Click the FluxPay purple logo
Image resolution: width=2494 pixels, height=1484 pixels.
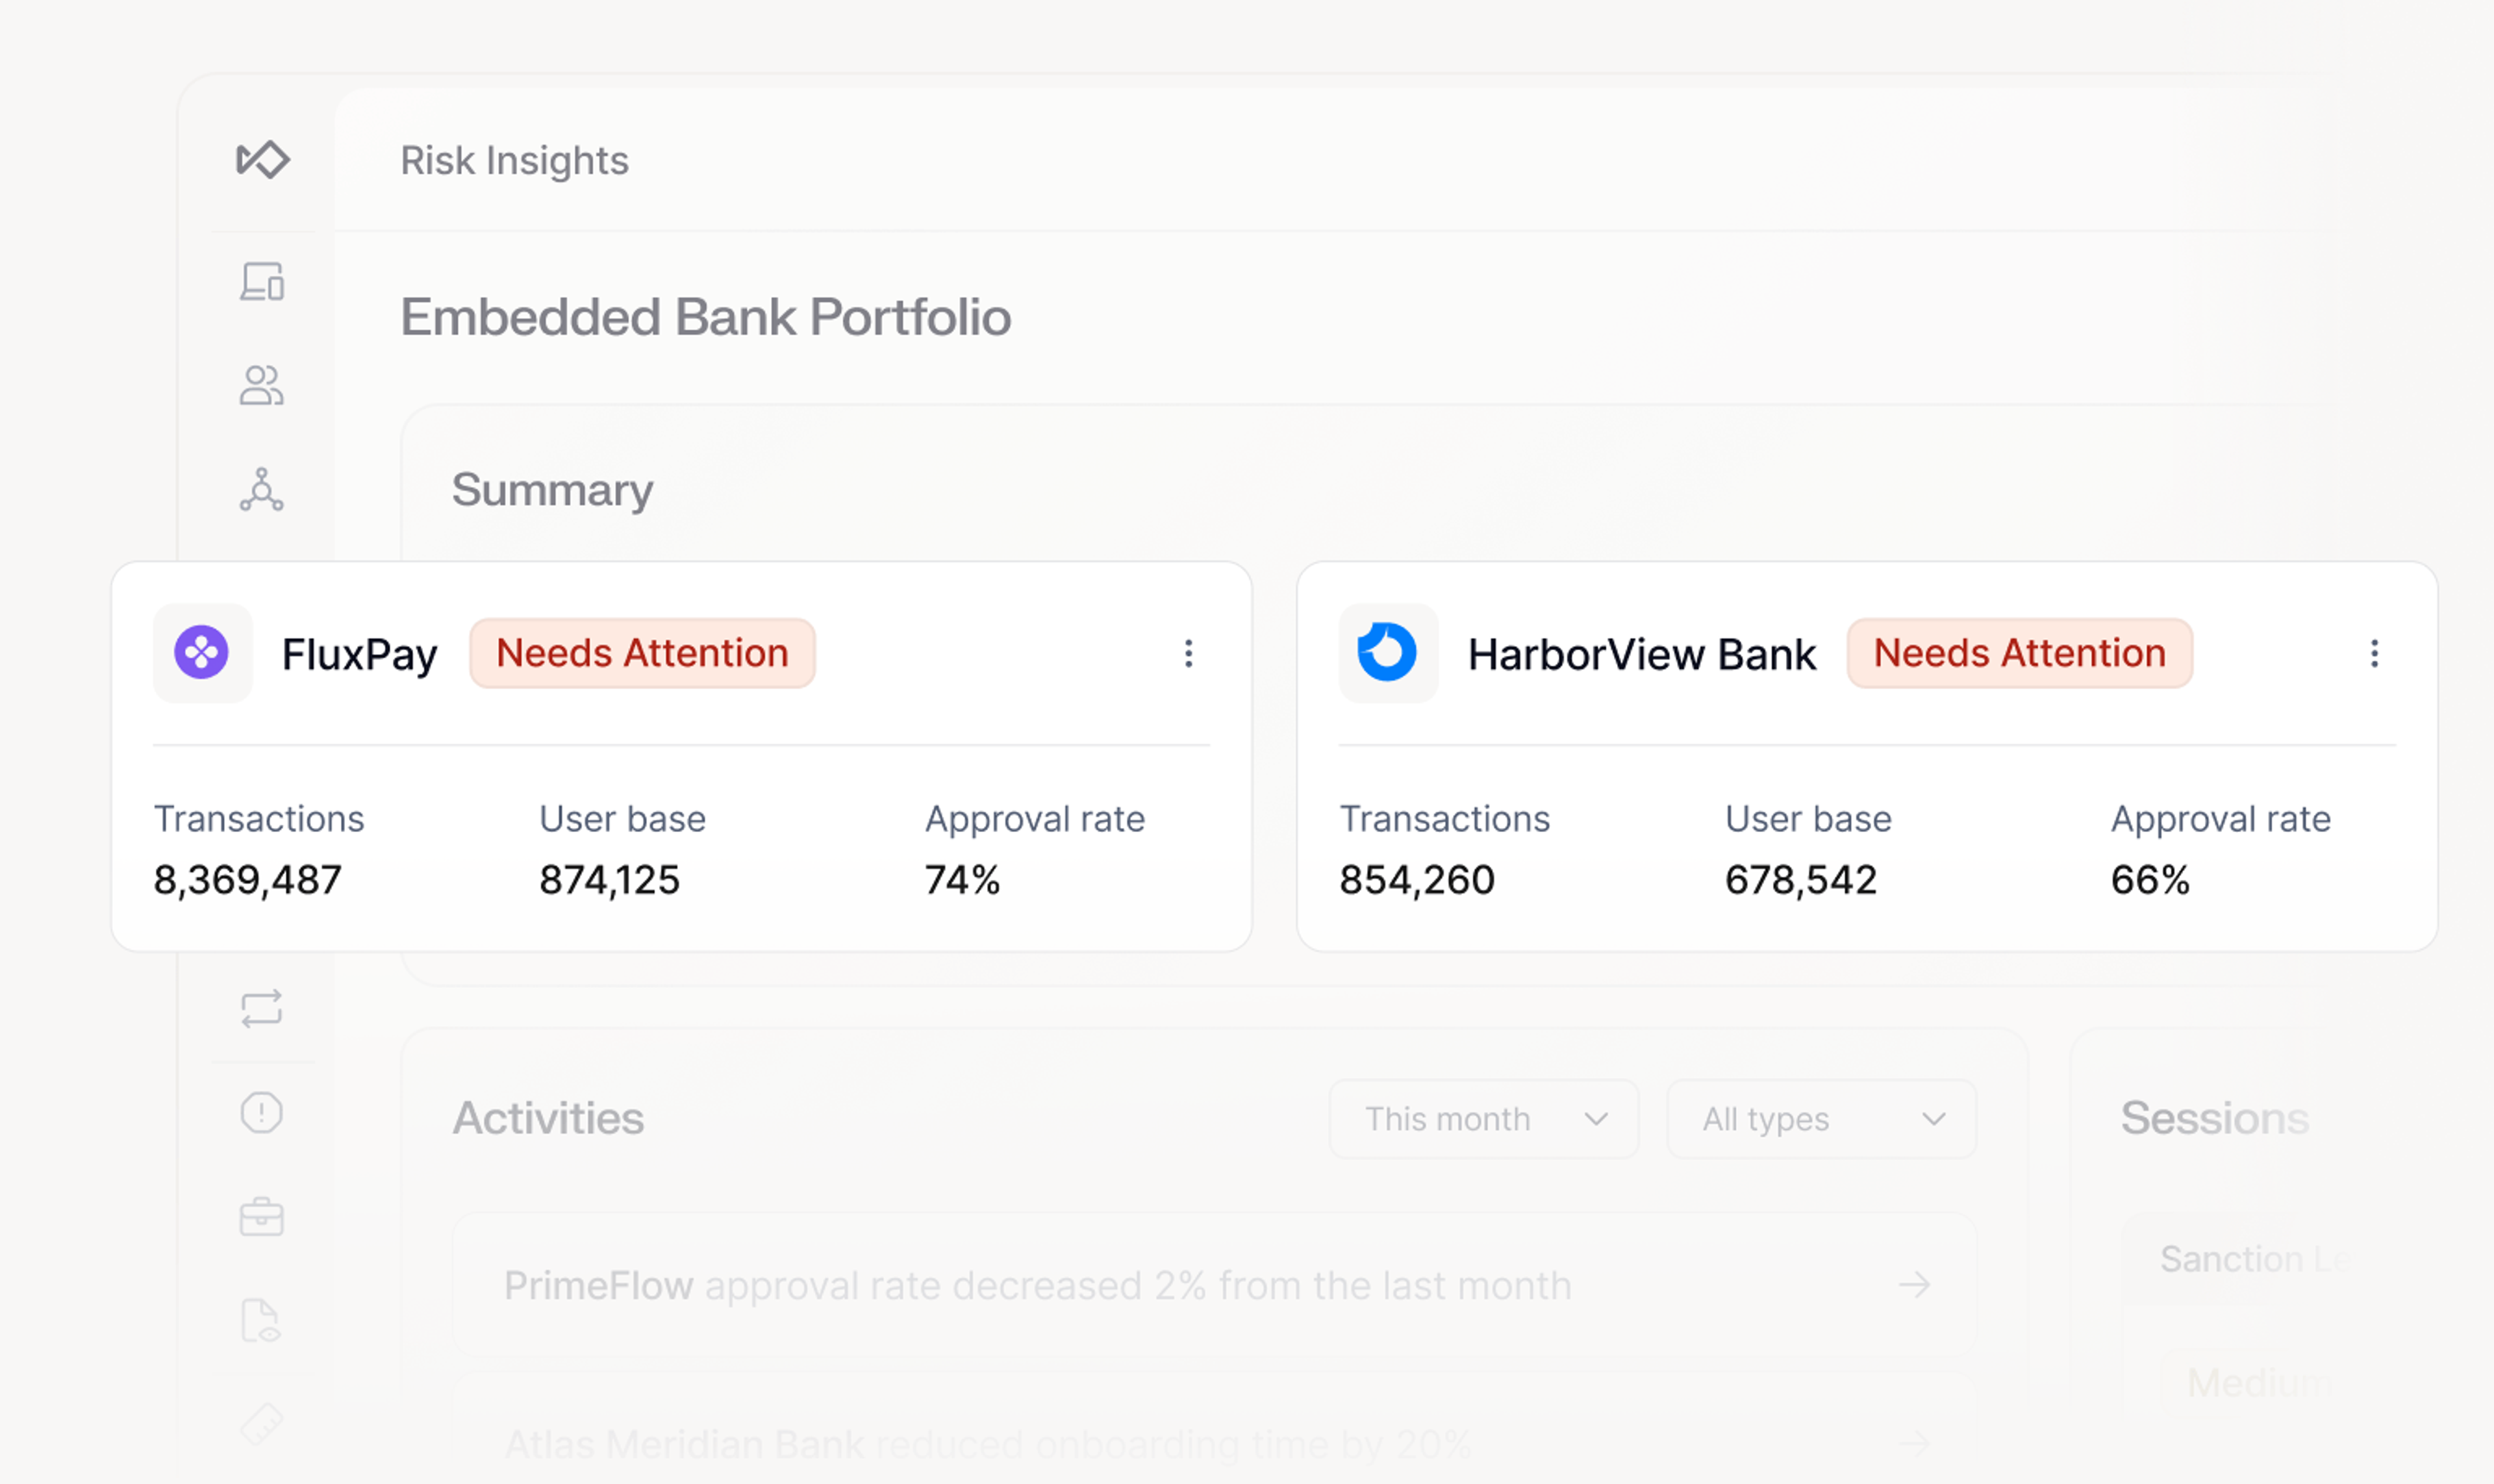click(202, 653)
